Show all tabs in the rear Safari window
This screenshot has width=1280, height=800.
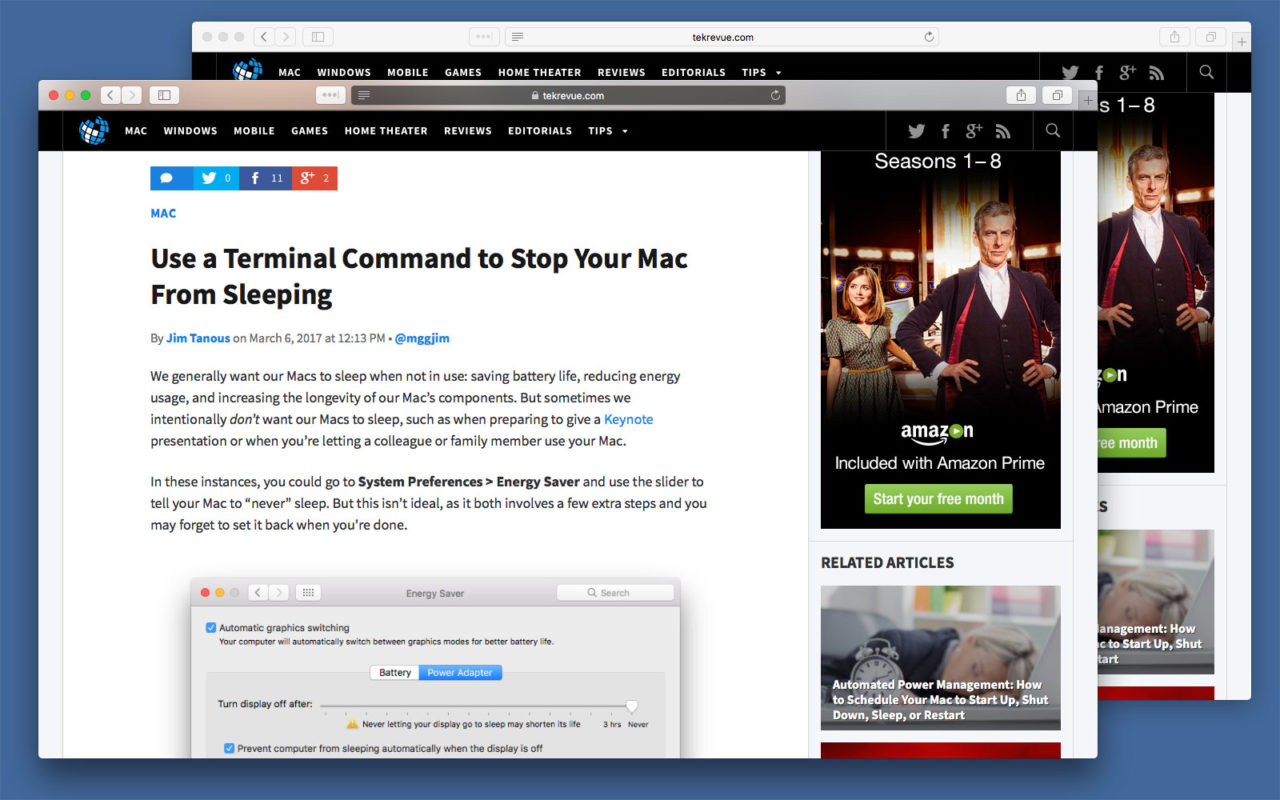pos(1210,37)
